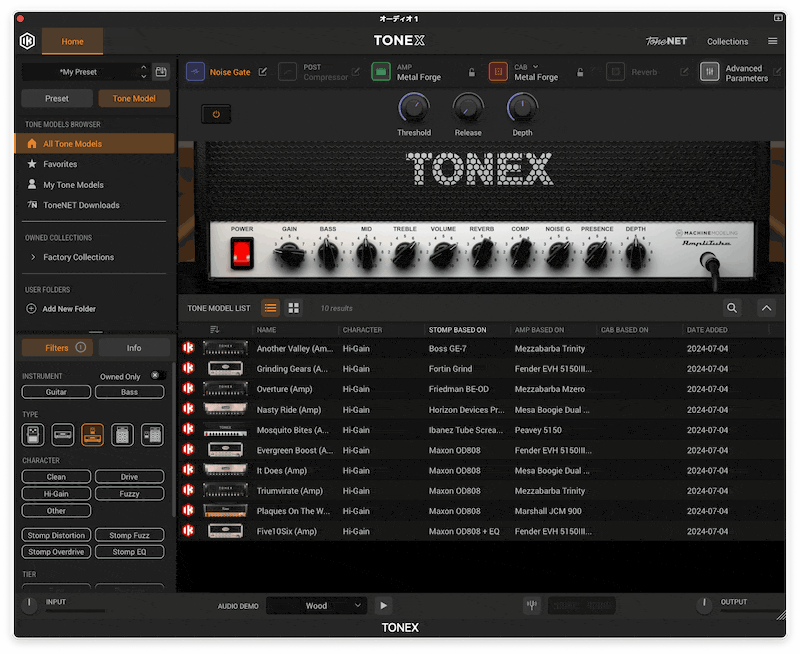
Task: Open Collections
Action: 727,41
